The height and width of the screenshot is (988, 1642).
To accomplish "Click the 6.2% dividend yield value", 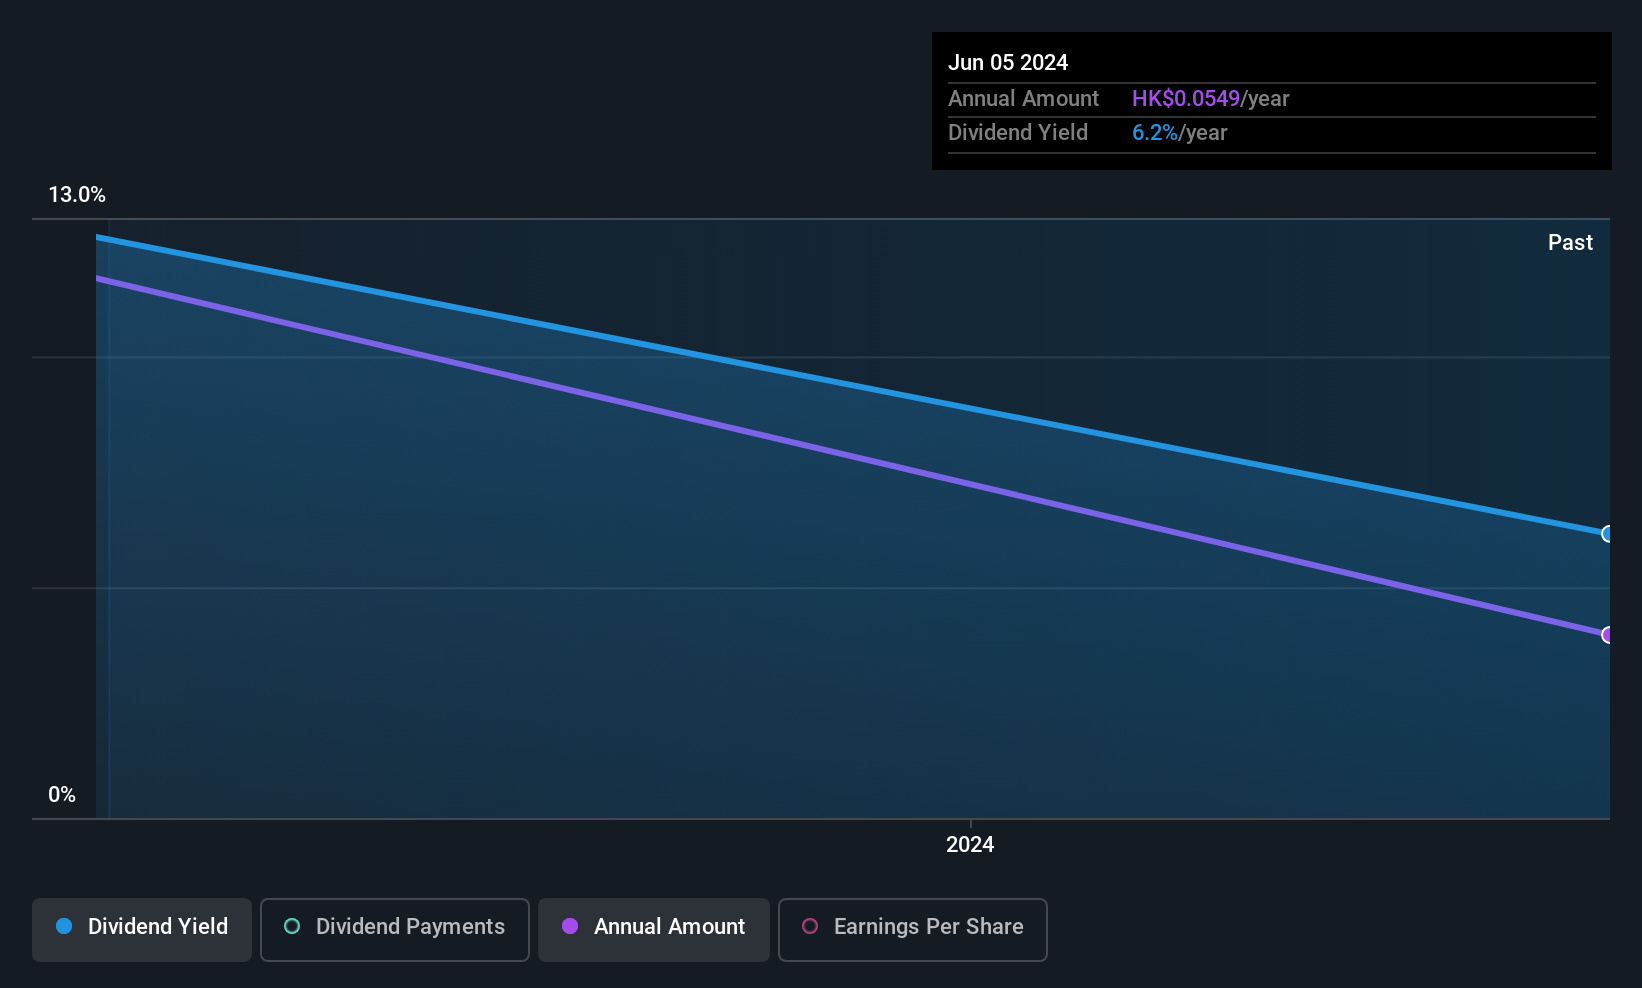I will 1155,133.
